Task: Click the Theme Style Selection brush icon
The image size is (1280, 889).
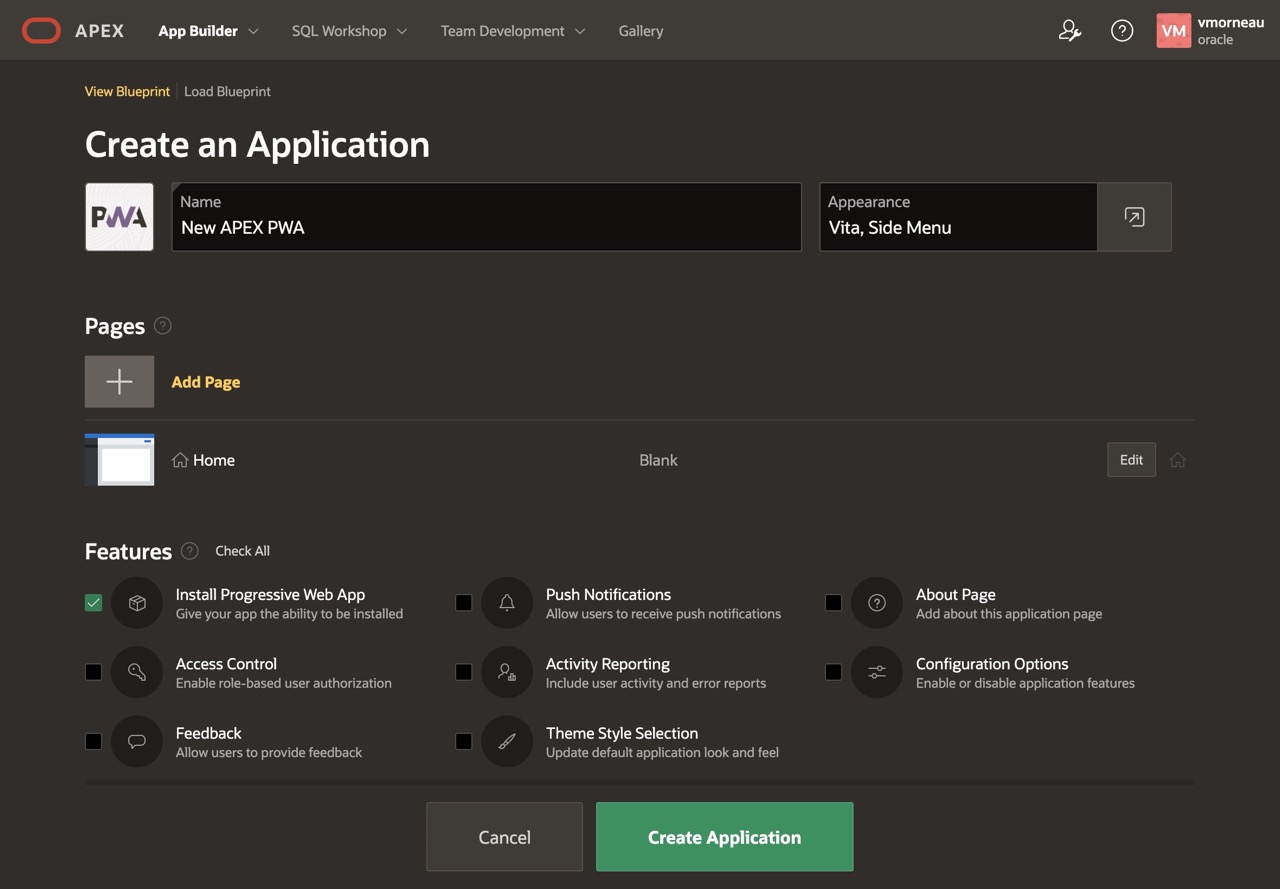Action: tap(507, 741)
